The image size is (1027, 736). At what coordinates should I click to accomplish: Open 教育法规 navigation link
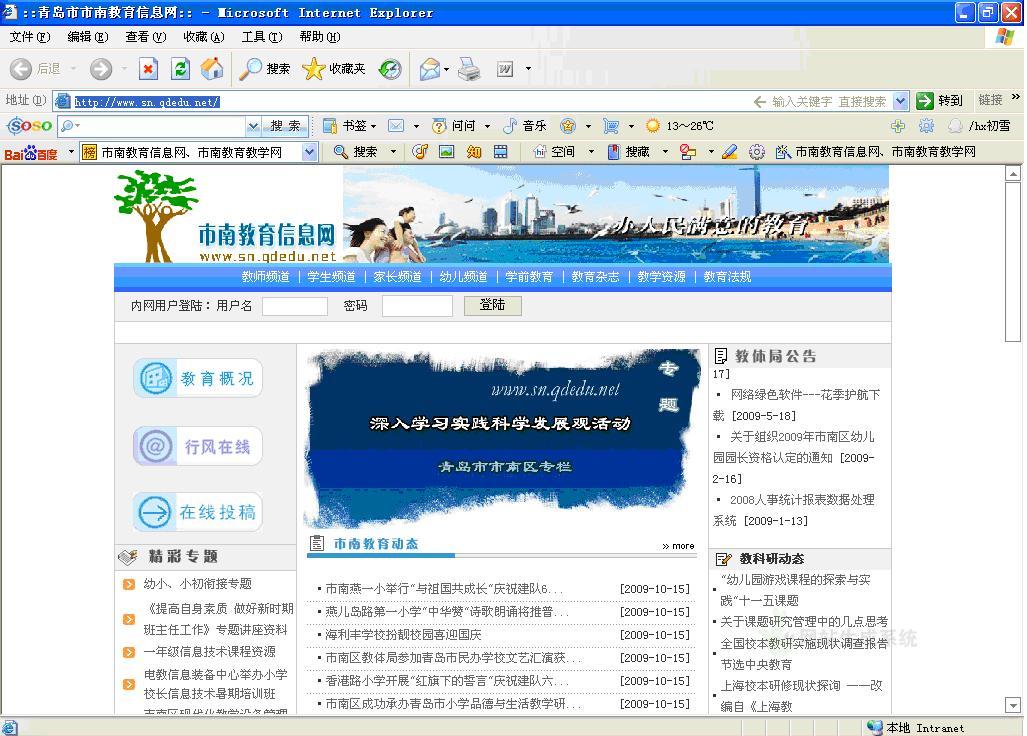pos(727,277)
